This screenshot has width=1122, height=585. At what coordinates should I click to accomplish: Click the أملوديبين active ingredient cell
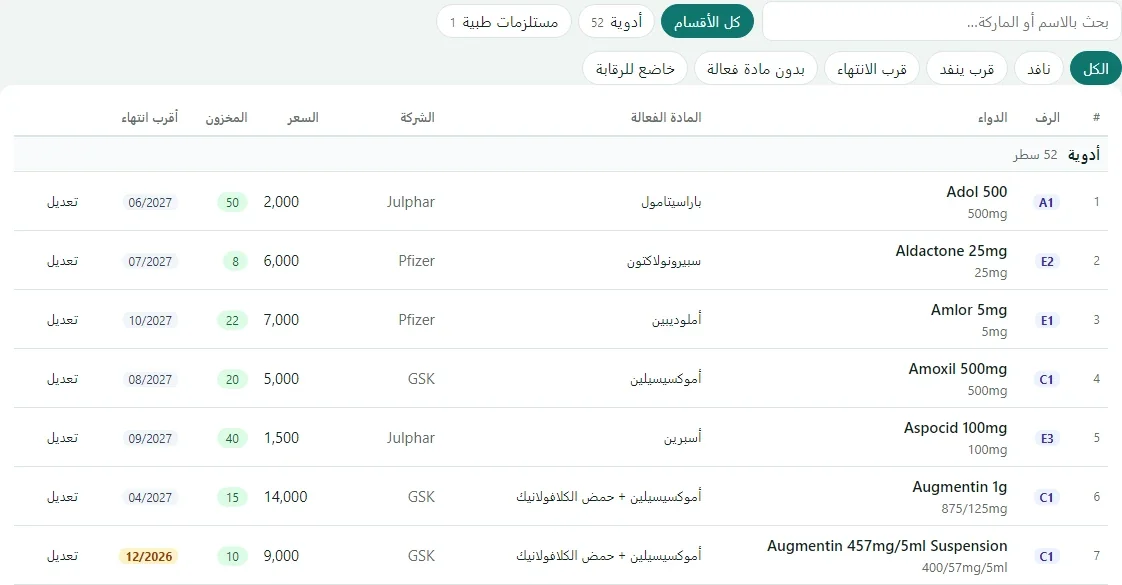point(676,320)
